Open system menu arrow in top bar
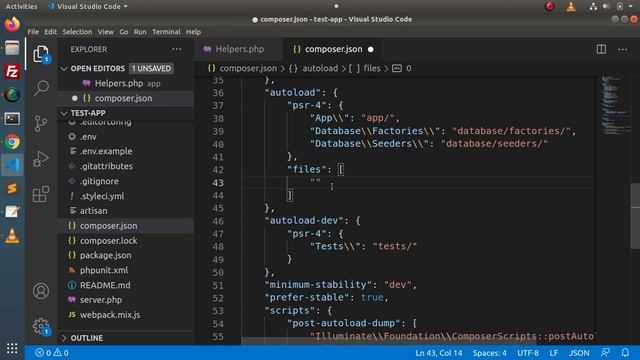Image resolution: width=640 pixels, height=360 pixels. 631,6
